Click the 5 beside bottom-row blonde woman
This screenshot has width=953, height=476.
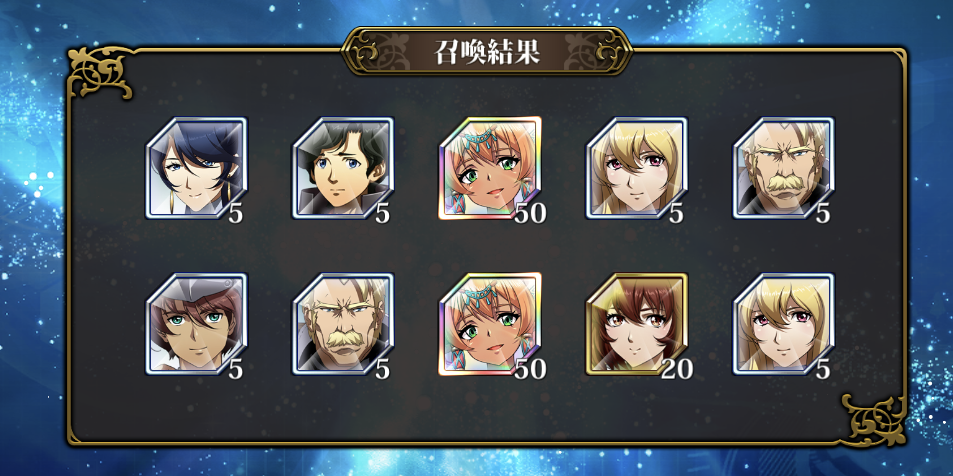click(824, 369)
